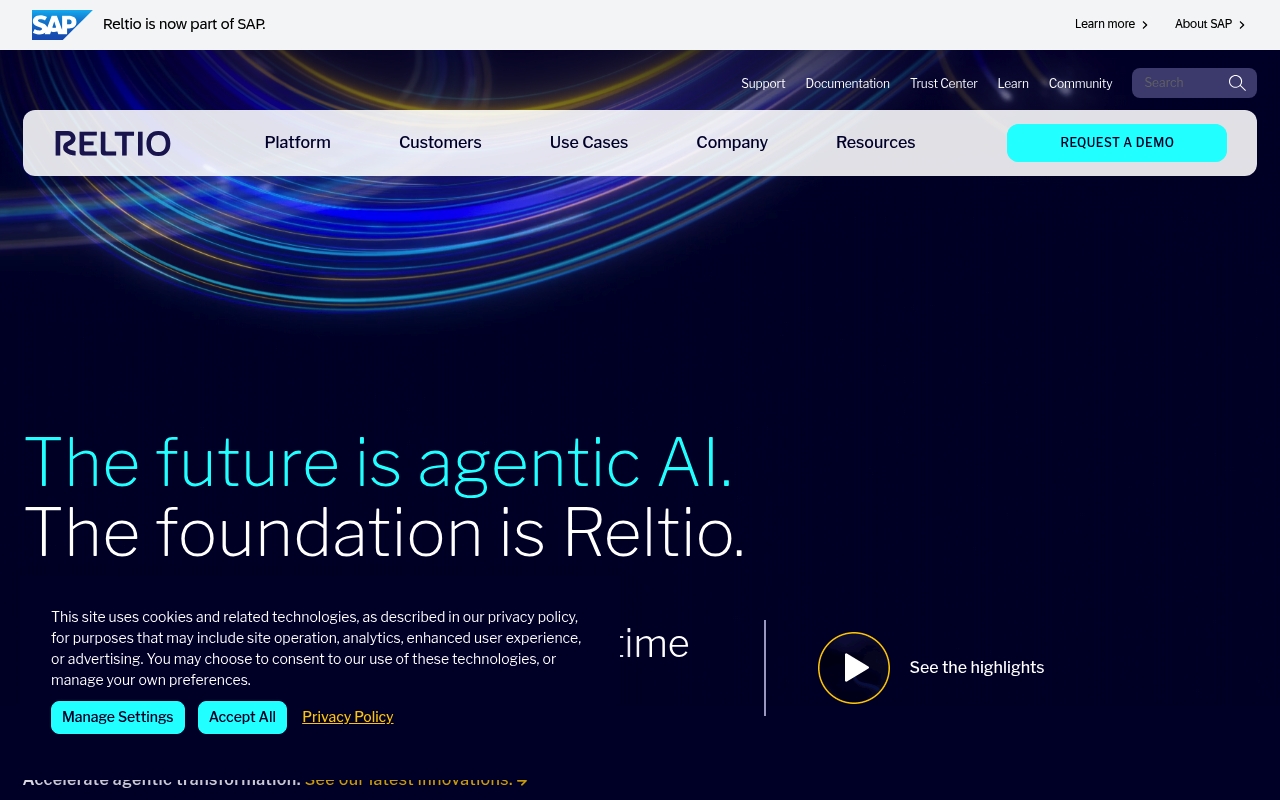This screenshot has width=1280, height=800.
Task: Click the Learn more chevron arrow
Action: pyautogui.click(x=1145, y=25)
